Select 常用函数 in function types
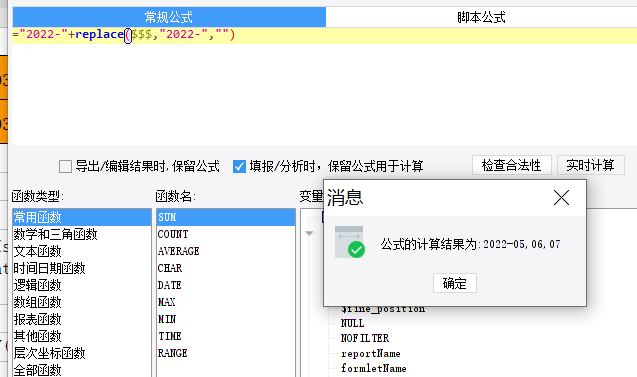 pyautogui.click(x=82, y=217)
